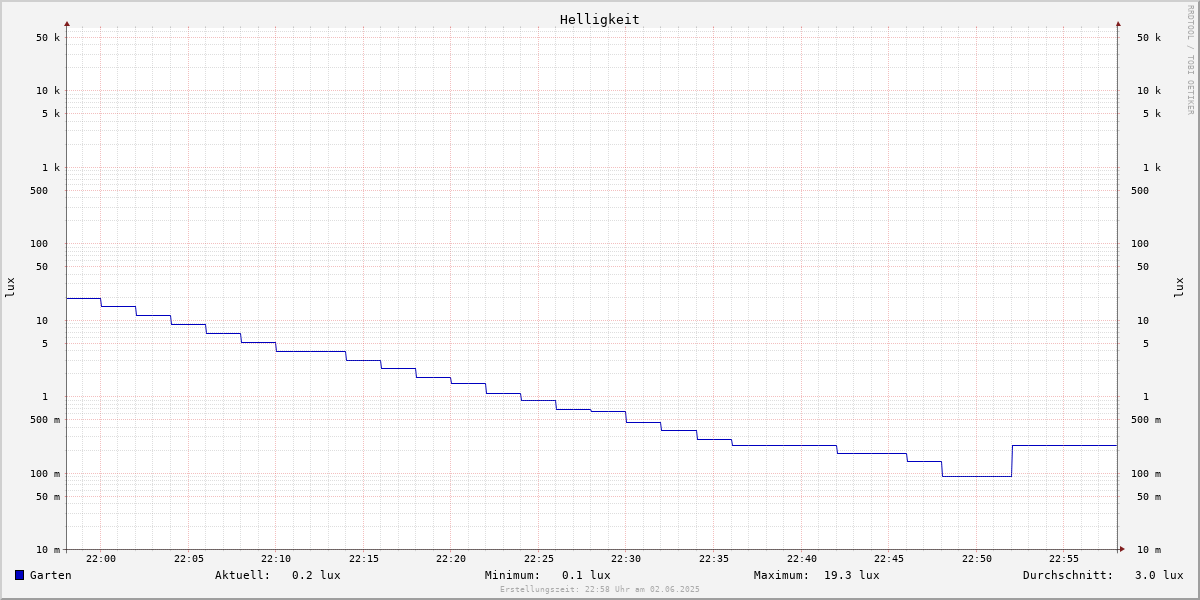This screenshot has width=1200, height=600.
Task: Click the 22:15 time axis label
Action: pyautogui.click(x=364, y=559)
